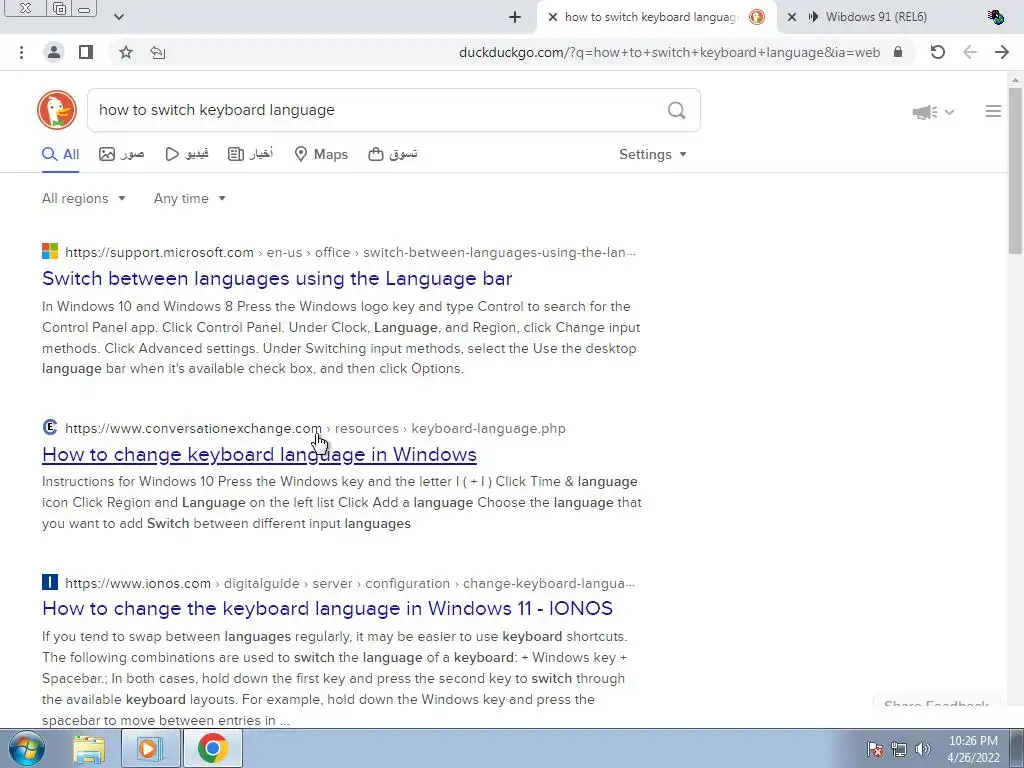Open the Chrome profile avatar
Screen dimensions: 1024x768
pos(54,52)
